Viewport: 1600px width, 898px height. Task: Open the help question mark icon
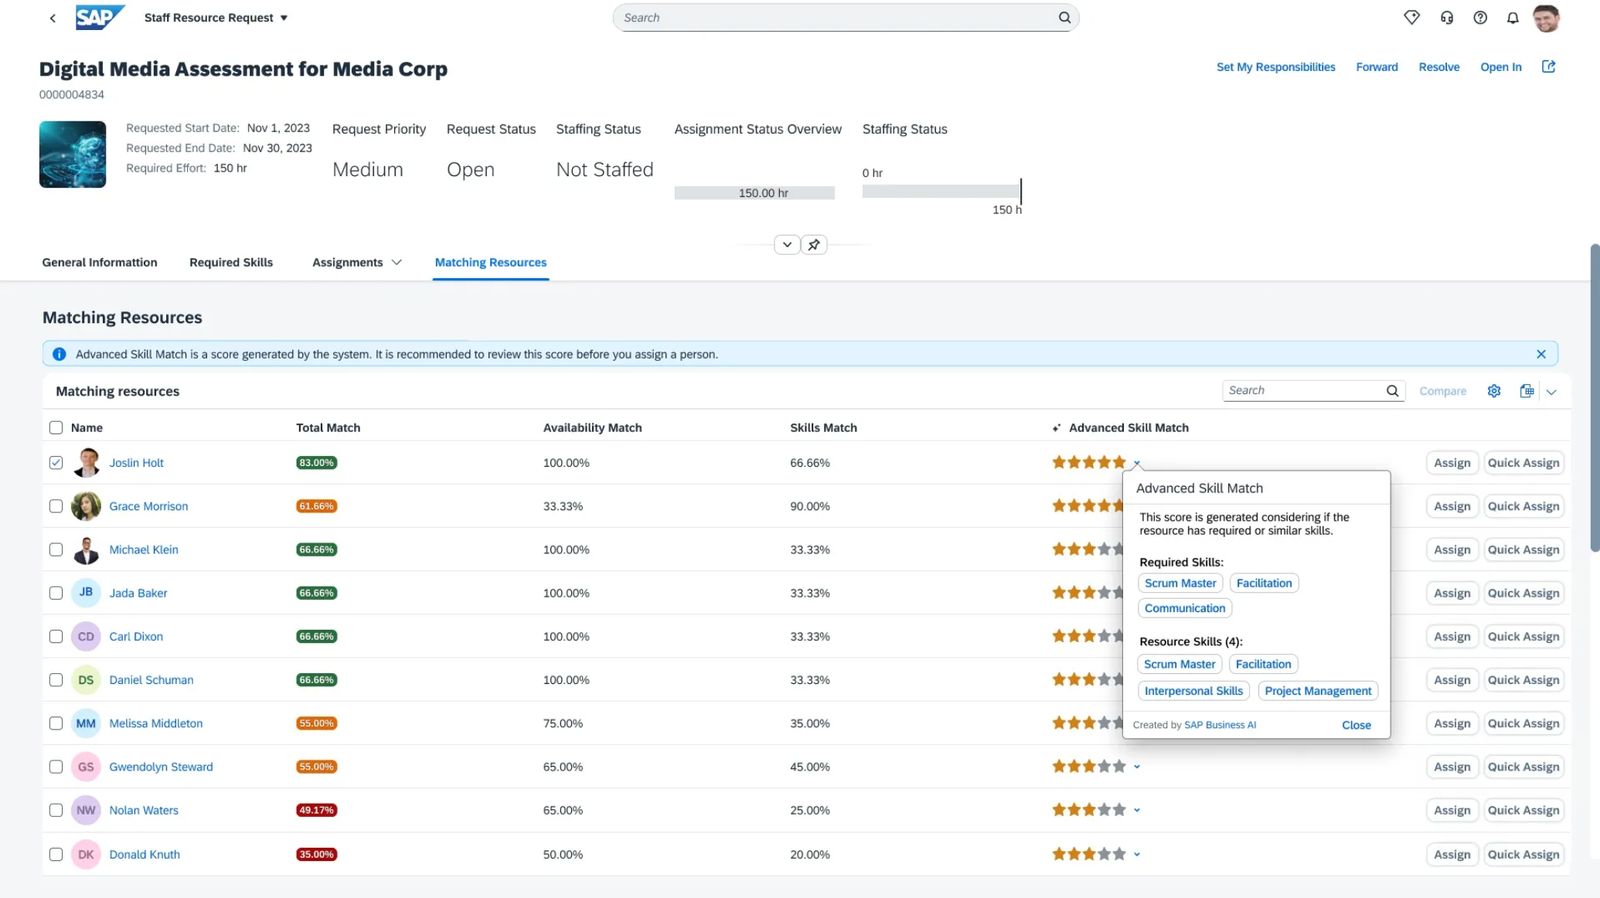[x=1480, y=18]
